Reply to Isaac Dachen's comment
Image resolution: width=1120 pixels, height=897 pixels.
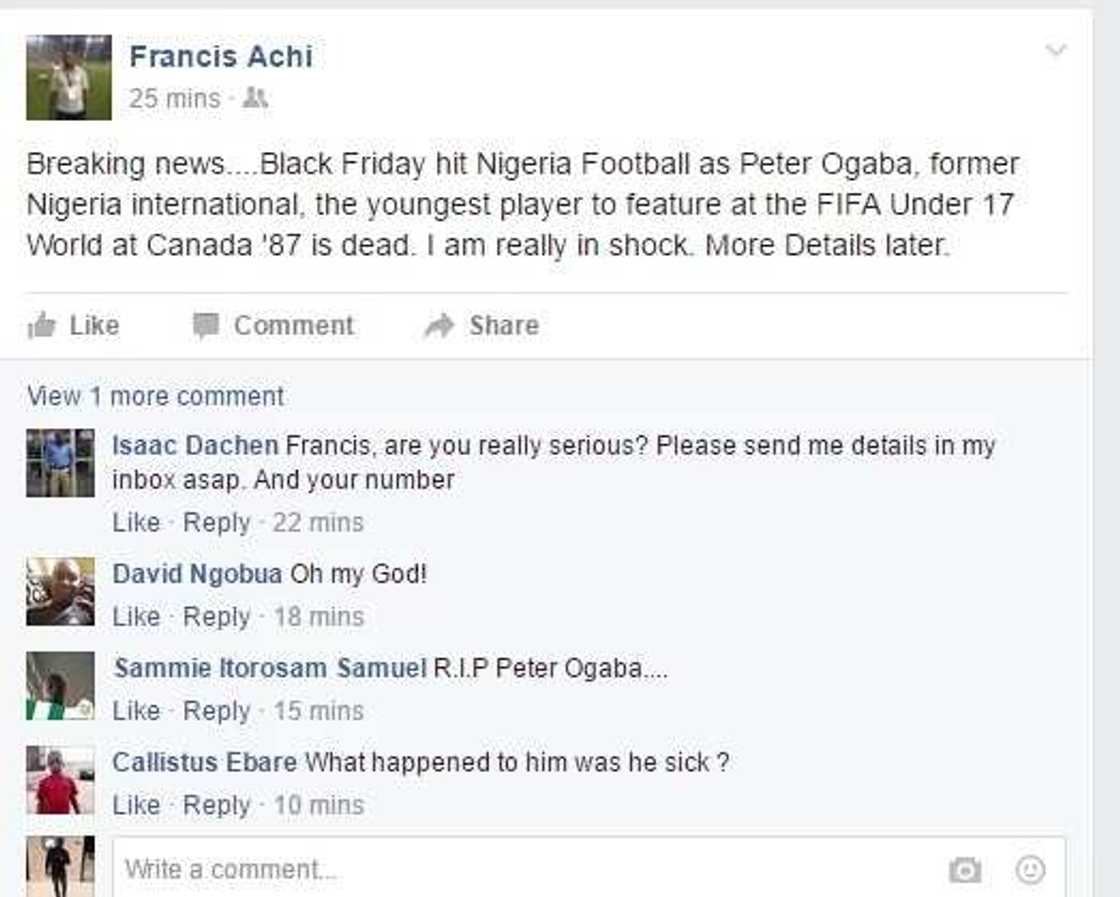tap(217, 522)
